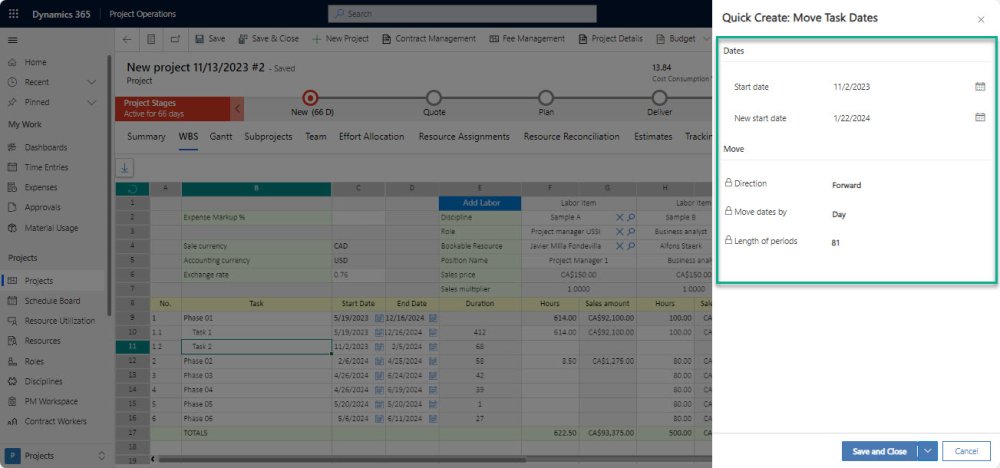Select the Plan stage circle

click(546, 98)
